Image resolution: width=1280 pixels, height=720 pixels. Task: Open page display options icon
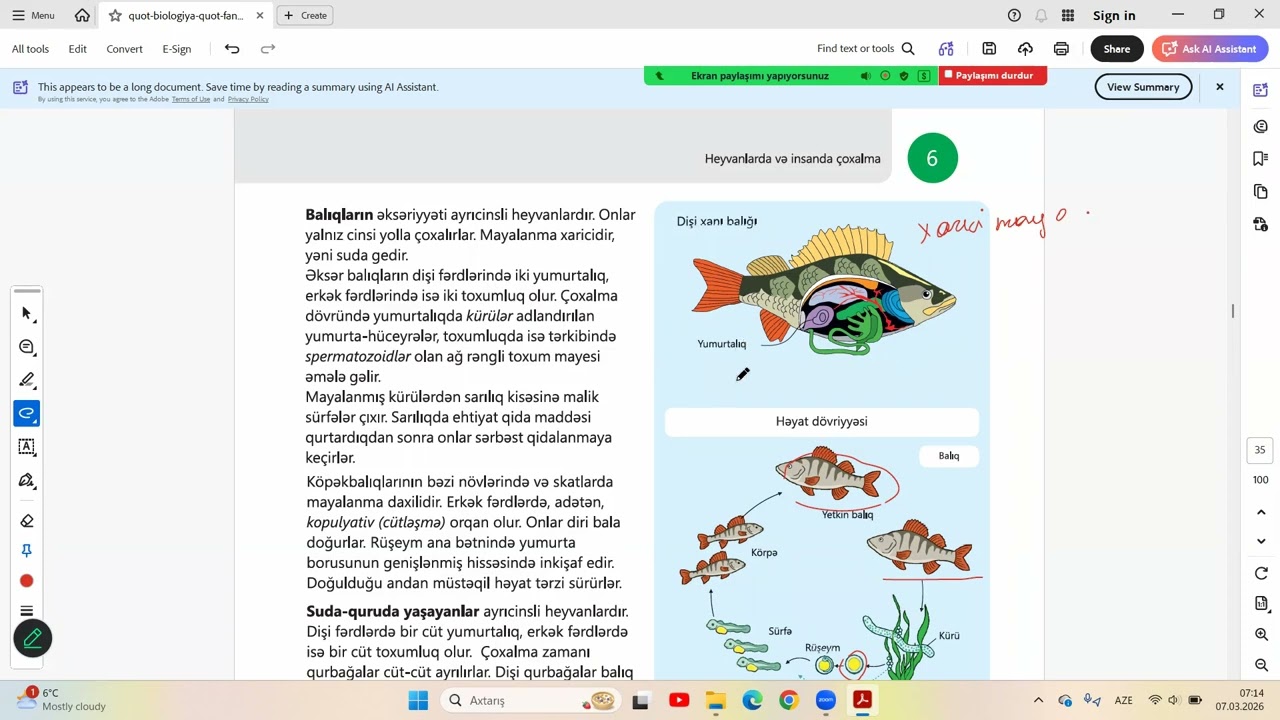click(1261, 603)
